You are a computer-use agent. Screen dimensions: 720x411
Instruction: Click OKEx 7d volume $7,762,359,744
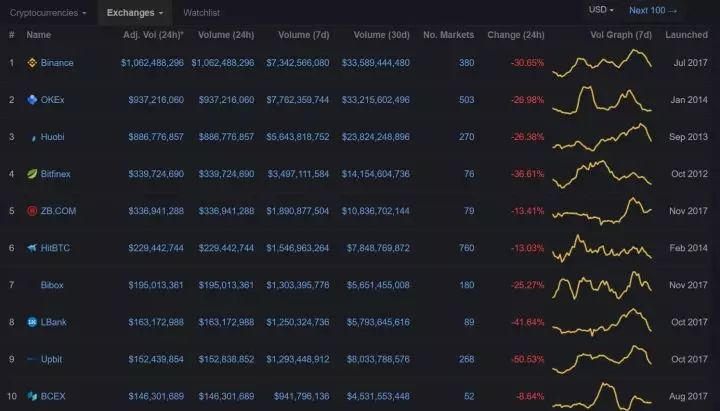click(298, 100)
